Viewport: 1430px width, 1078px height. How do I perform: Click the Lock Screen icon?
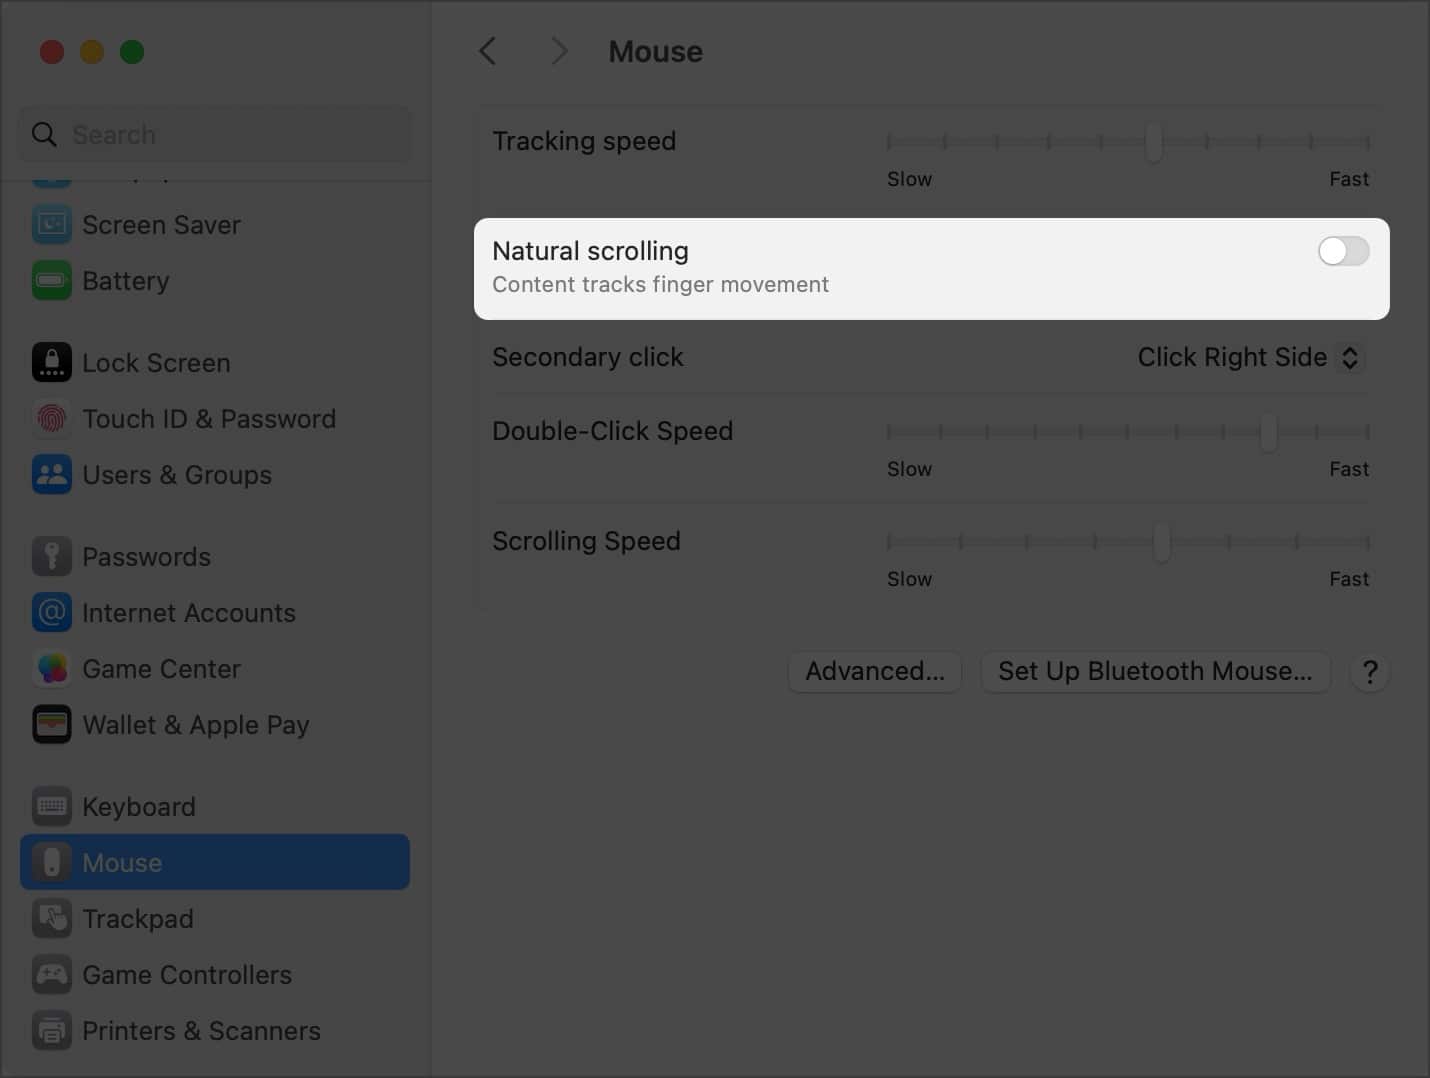(x=51, y=363)
